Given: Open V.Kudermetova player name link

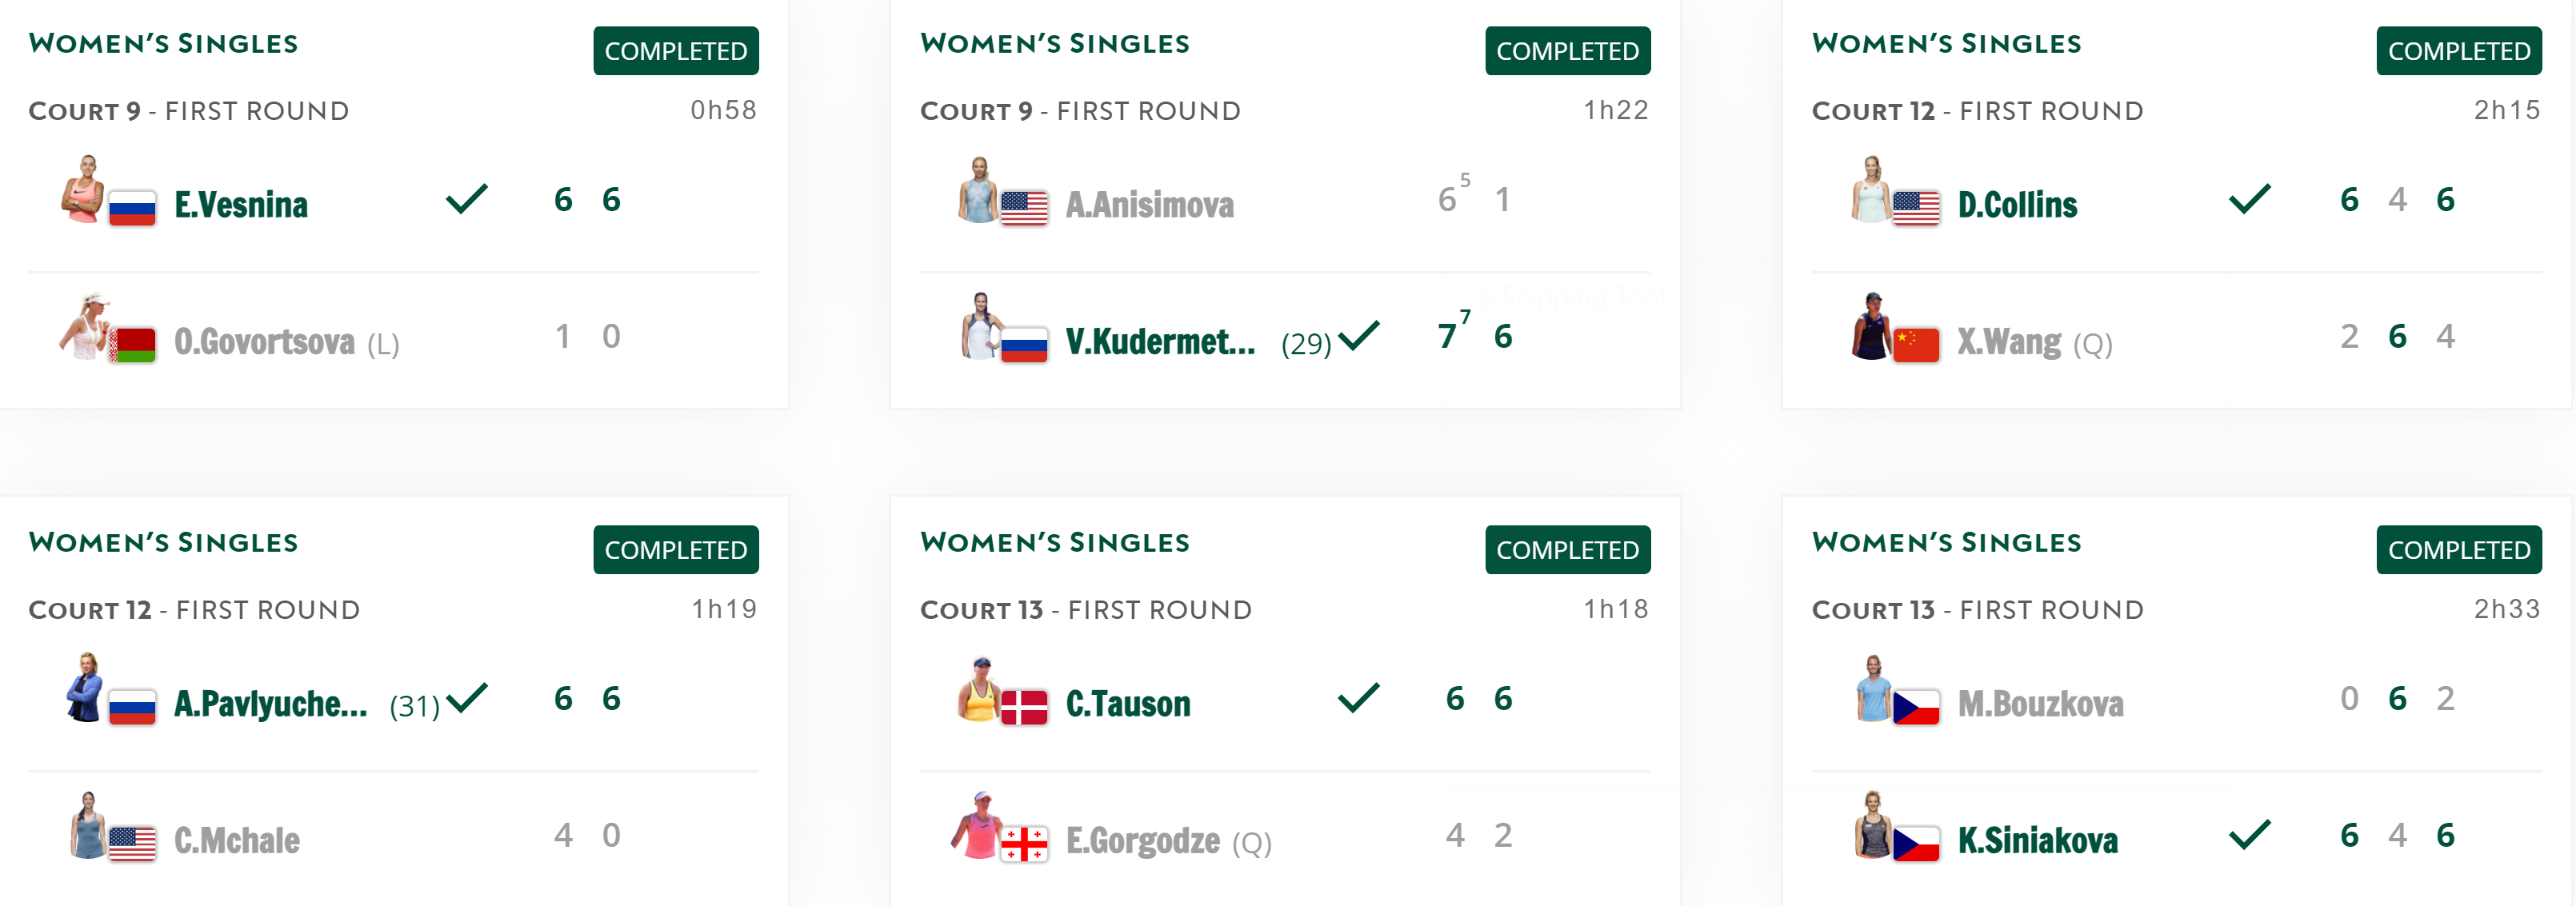Looking at the screenshot, I should point(1160,342).
